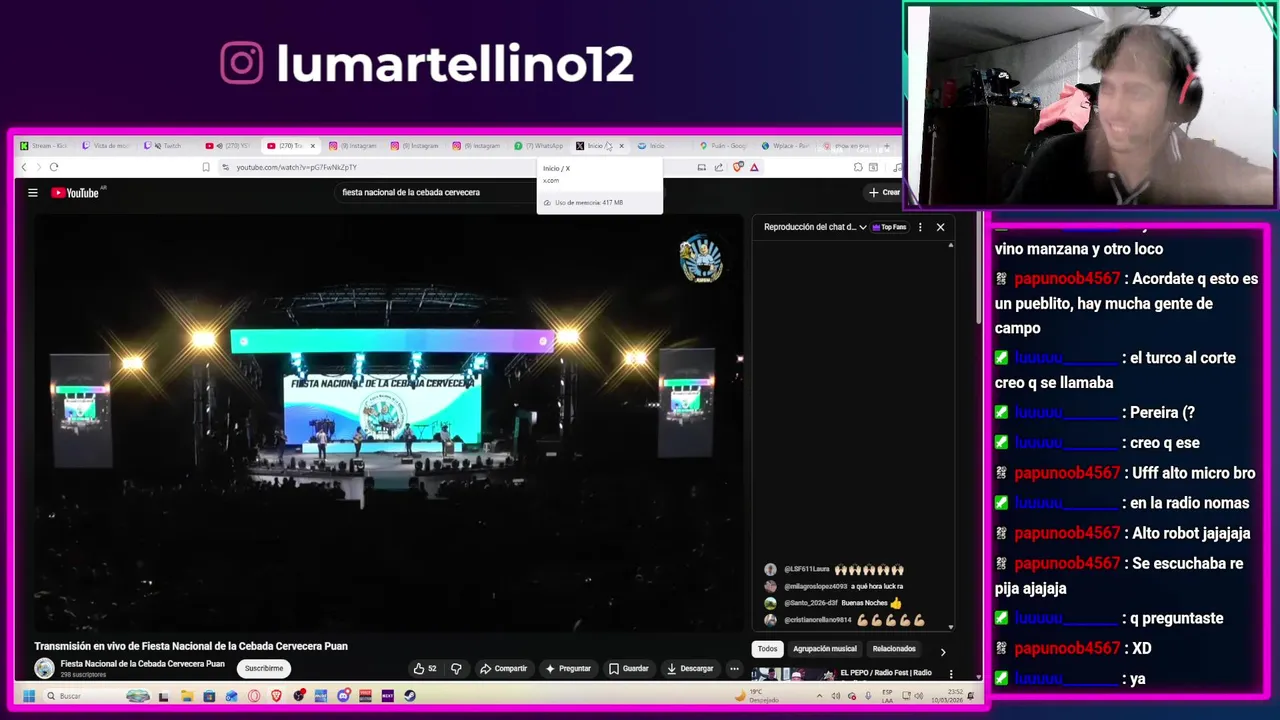
Task: Click chat user @cristianorellano9814
Action: [x=818, y=620]
